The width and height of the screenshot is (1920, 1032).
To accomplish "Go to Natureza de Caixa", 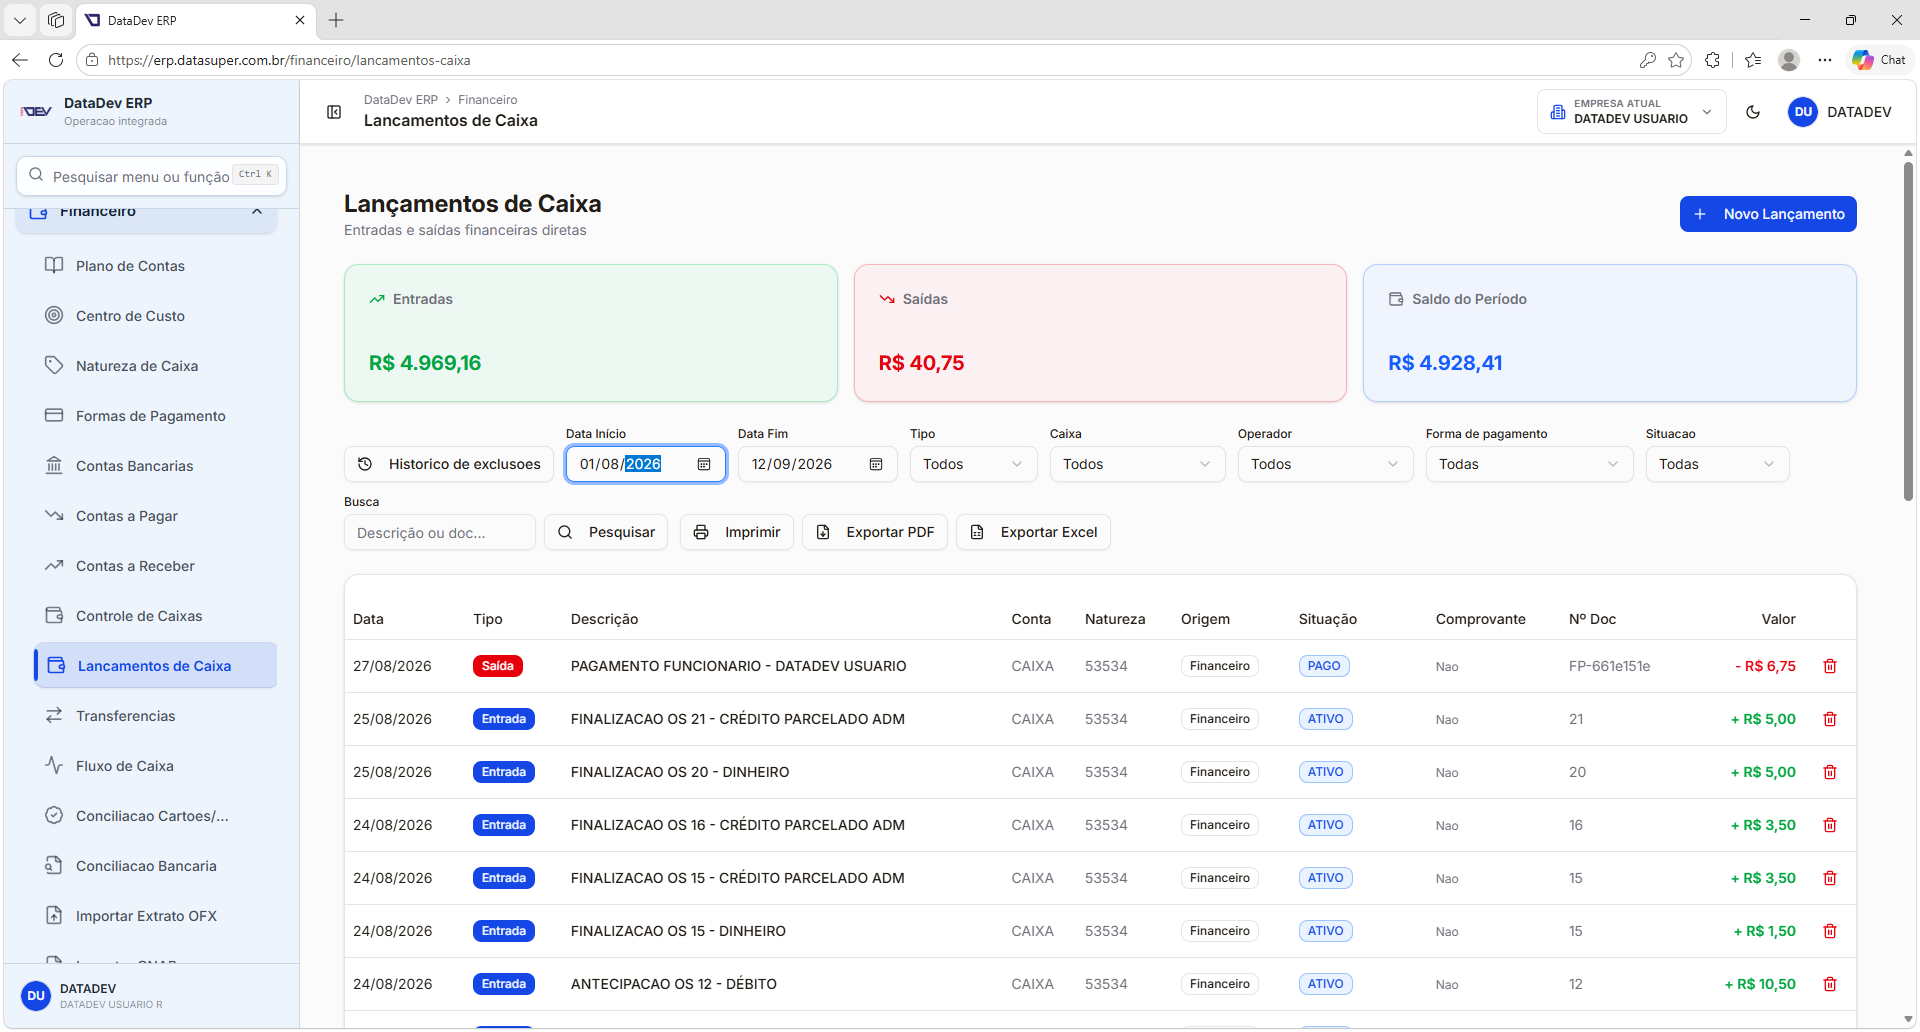I will tap(155, 366).
